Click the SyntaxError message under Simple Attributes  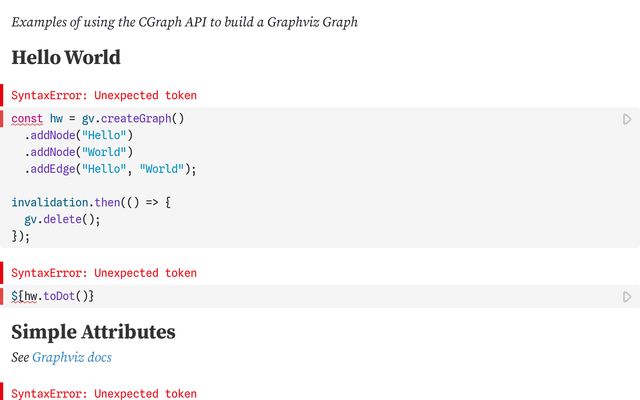point(104,393)
